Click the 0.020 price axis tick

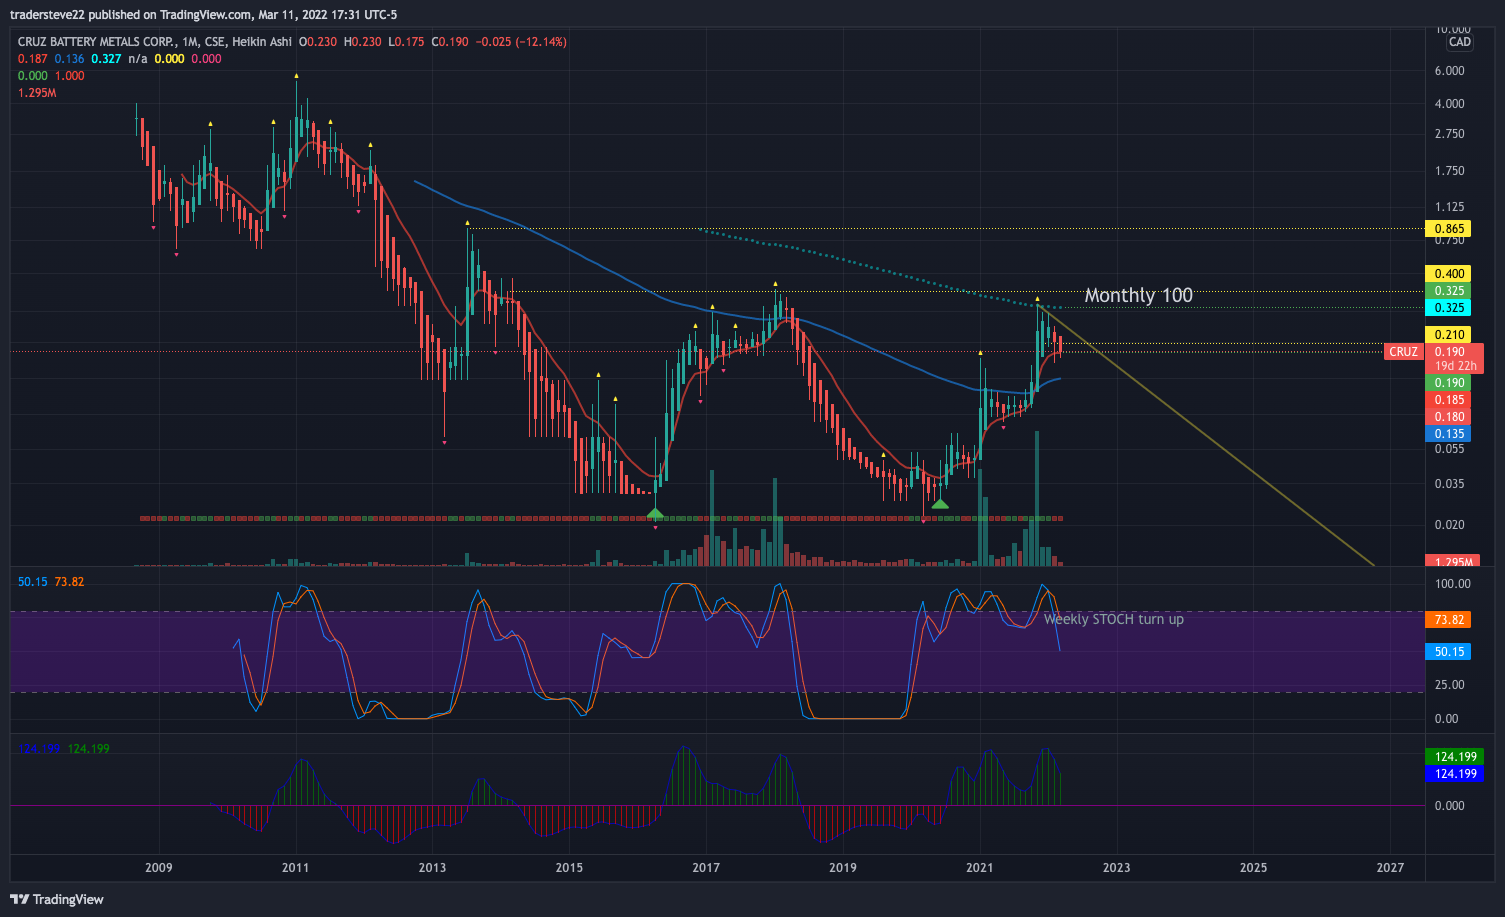tap(1449, 525)
